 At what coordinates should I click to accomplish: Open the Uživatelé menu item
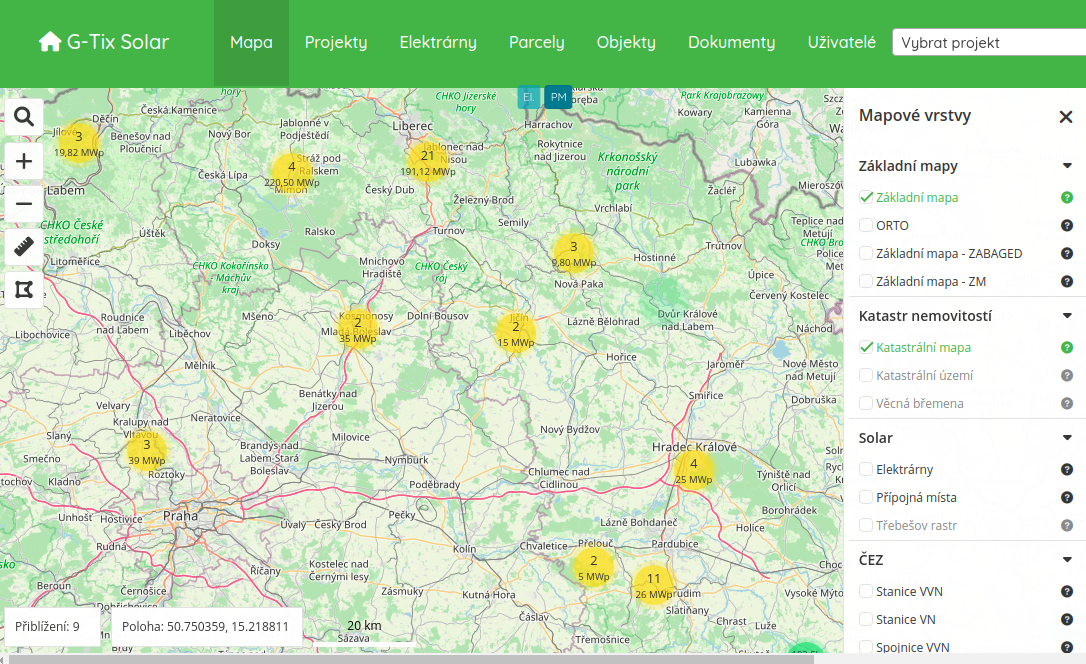click(x=842, y=42)
